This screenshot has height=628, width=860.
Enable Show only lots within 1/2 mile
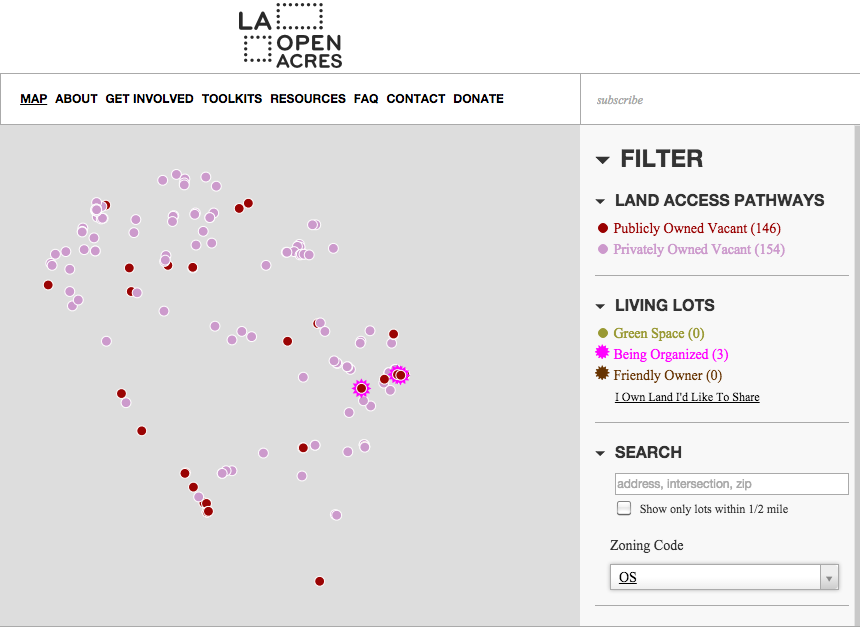click(x=624, y=508)
